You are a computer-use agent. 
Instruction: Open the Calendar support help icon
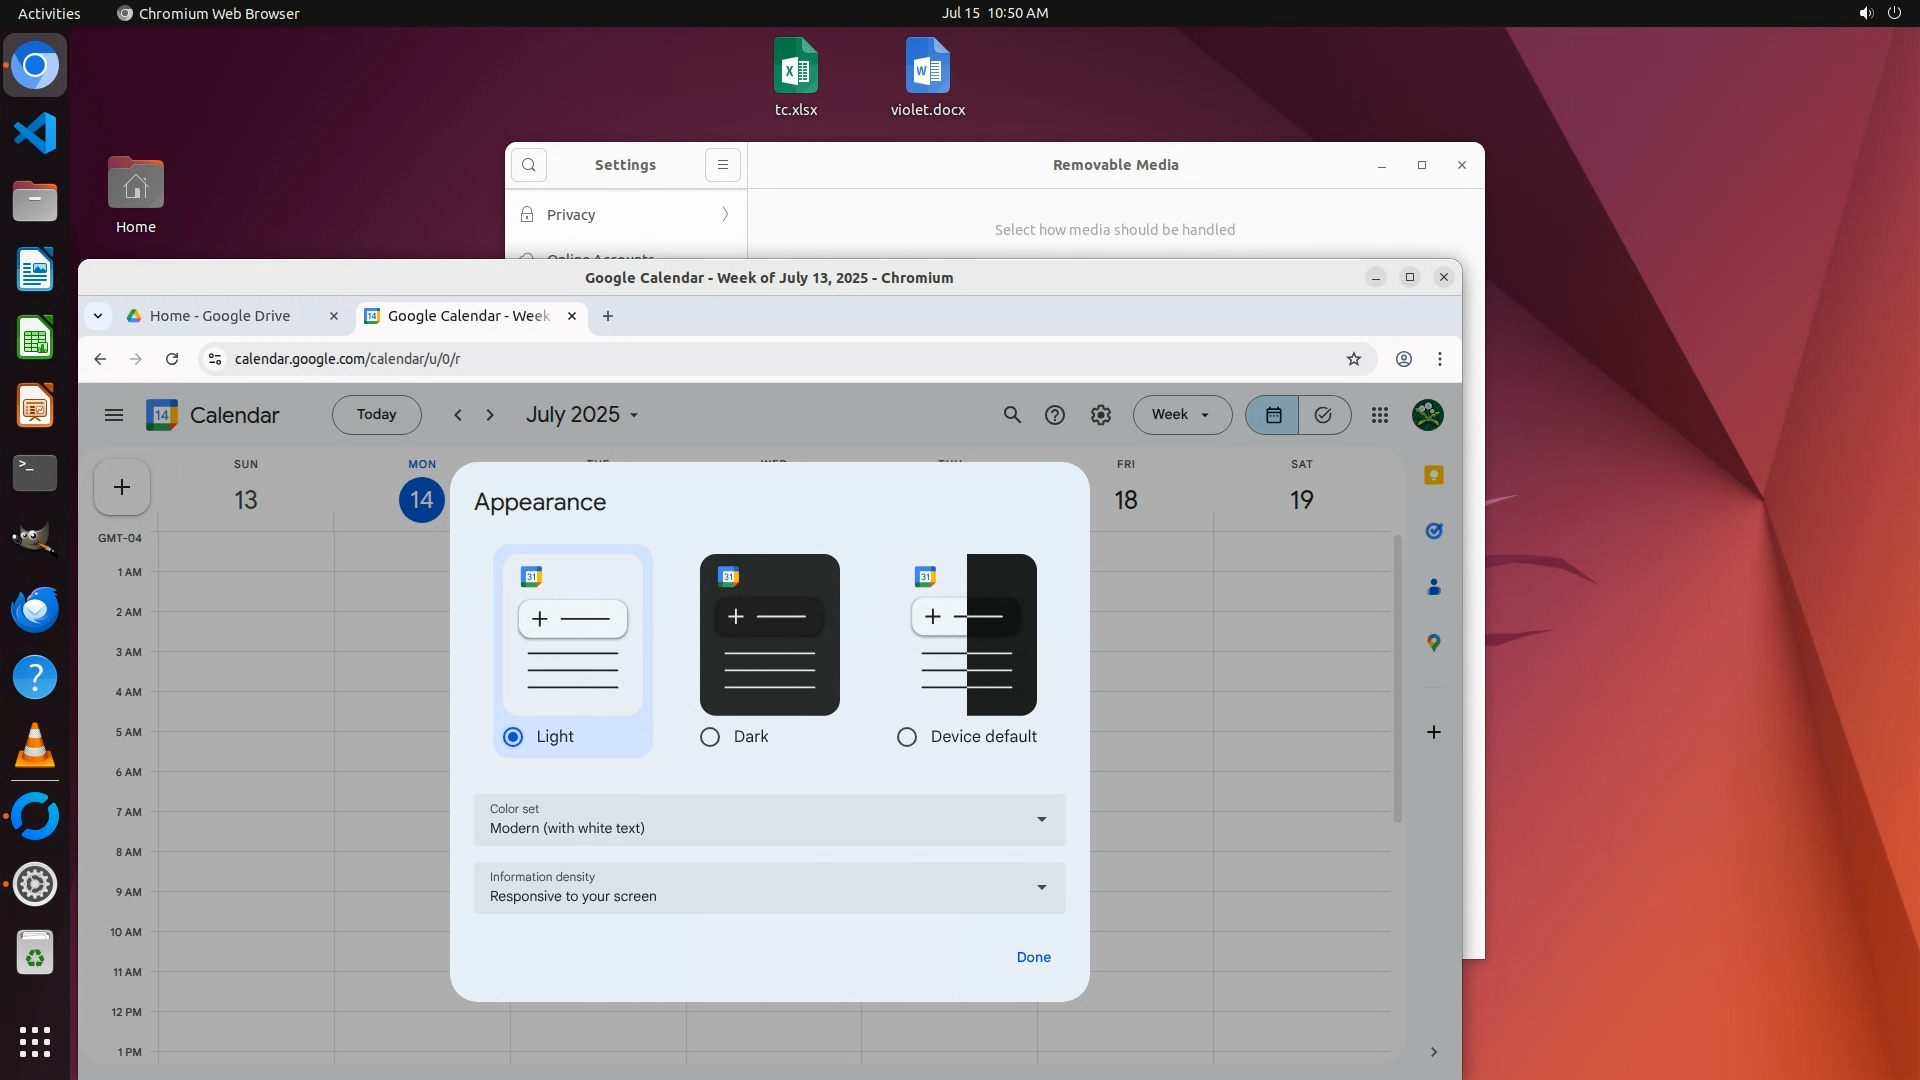1055,415
